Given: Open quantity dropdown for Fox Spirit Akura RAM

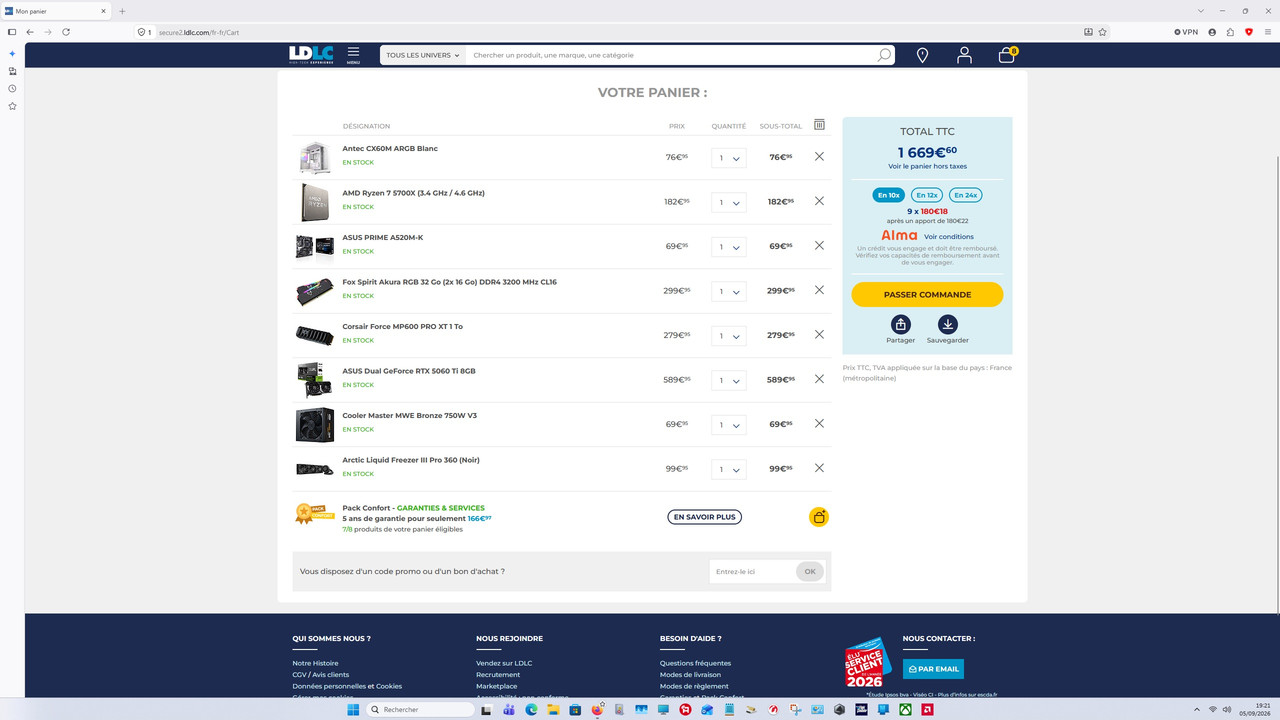Looking at the screenshot, I should tap(729, 291).
